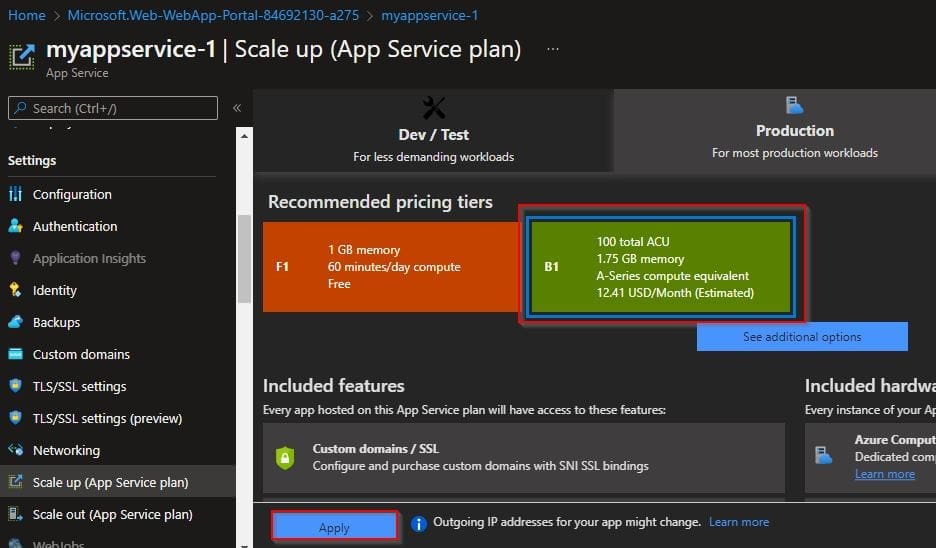Image resolution: width=936 pixels, height=548 pixels.
Task: Open the more options ellipsis menu
Action: coord(553,50)
